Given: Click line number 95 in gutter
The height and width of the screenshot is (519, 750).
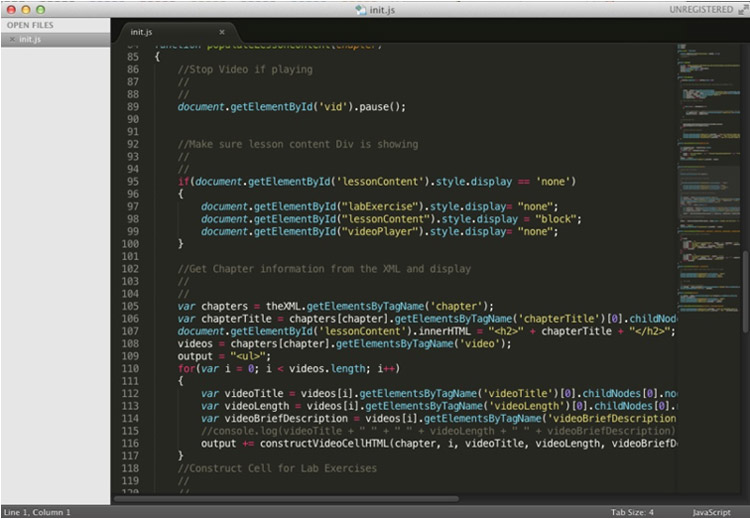Looking at the screenshot, I should point(133,181).
